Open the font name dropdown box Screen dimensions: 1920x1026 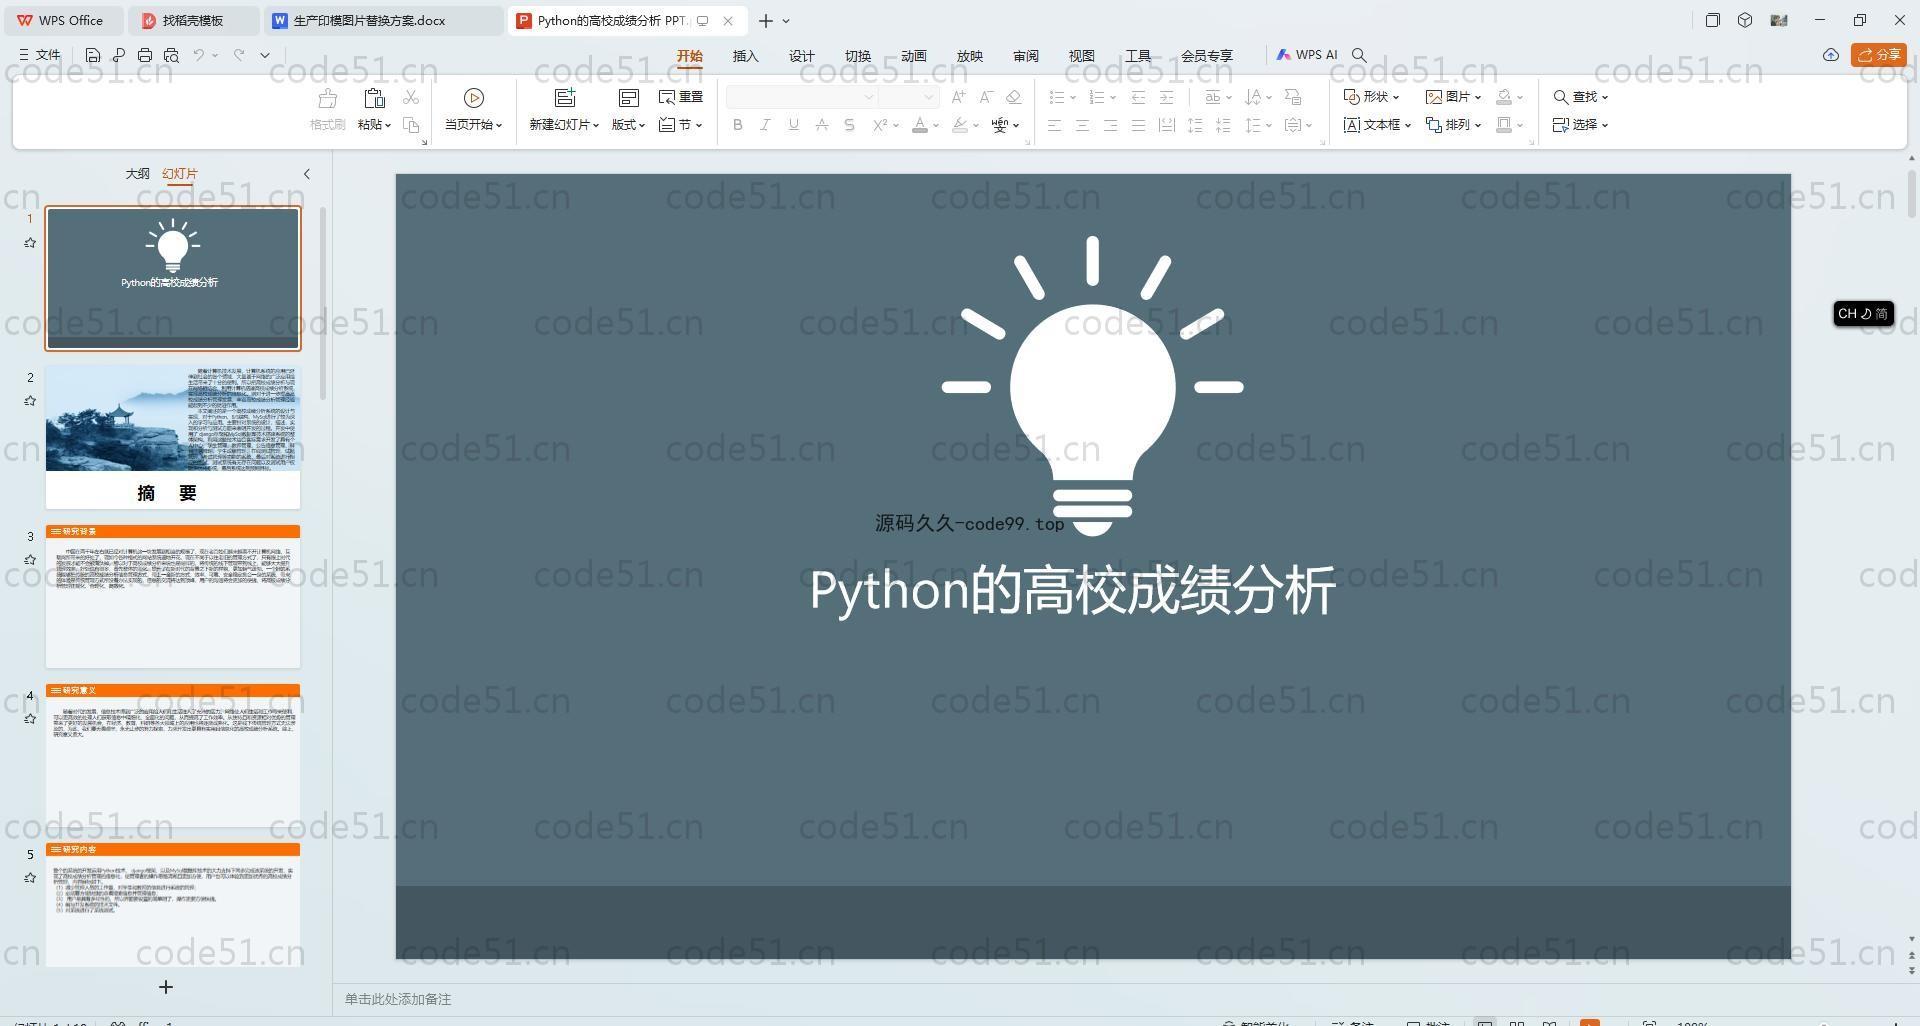click(801, 97)
